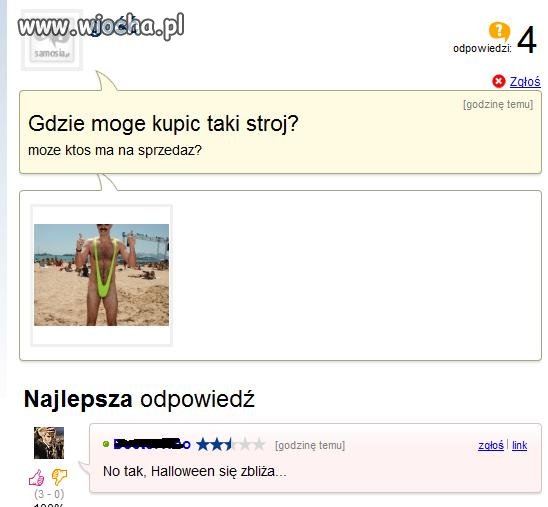548x507 pixels.
Task: Give thumbs up to the best answer
Action: click(36, 477)
